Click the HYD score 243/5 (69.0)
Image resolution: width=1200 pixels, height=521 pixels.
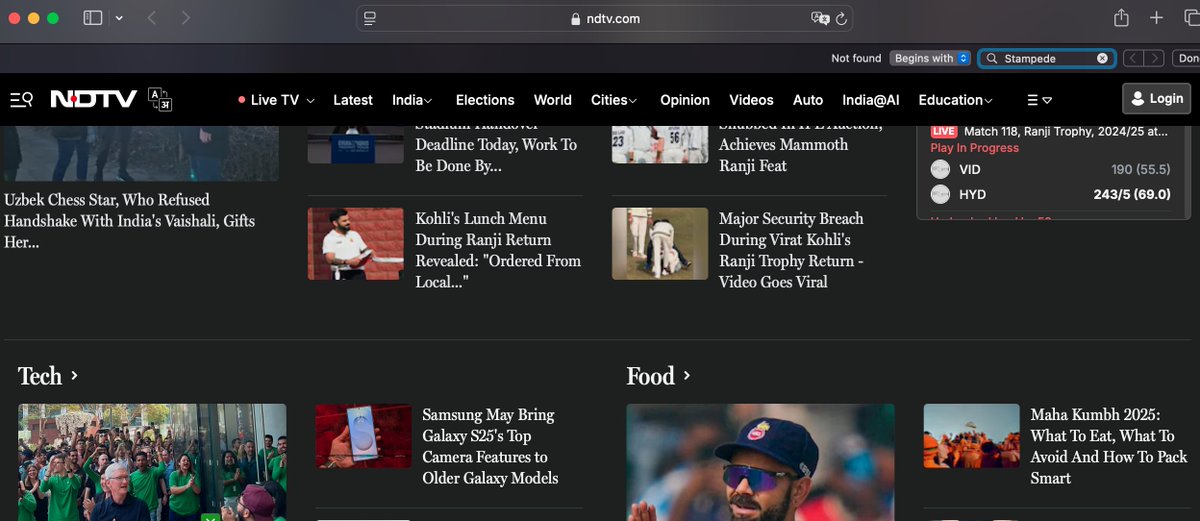[1131, 195]
